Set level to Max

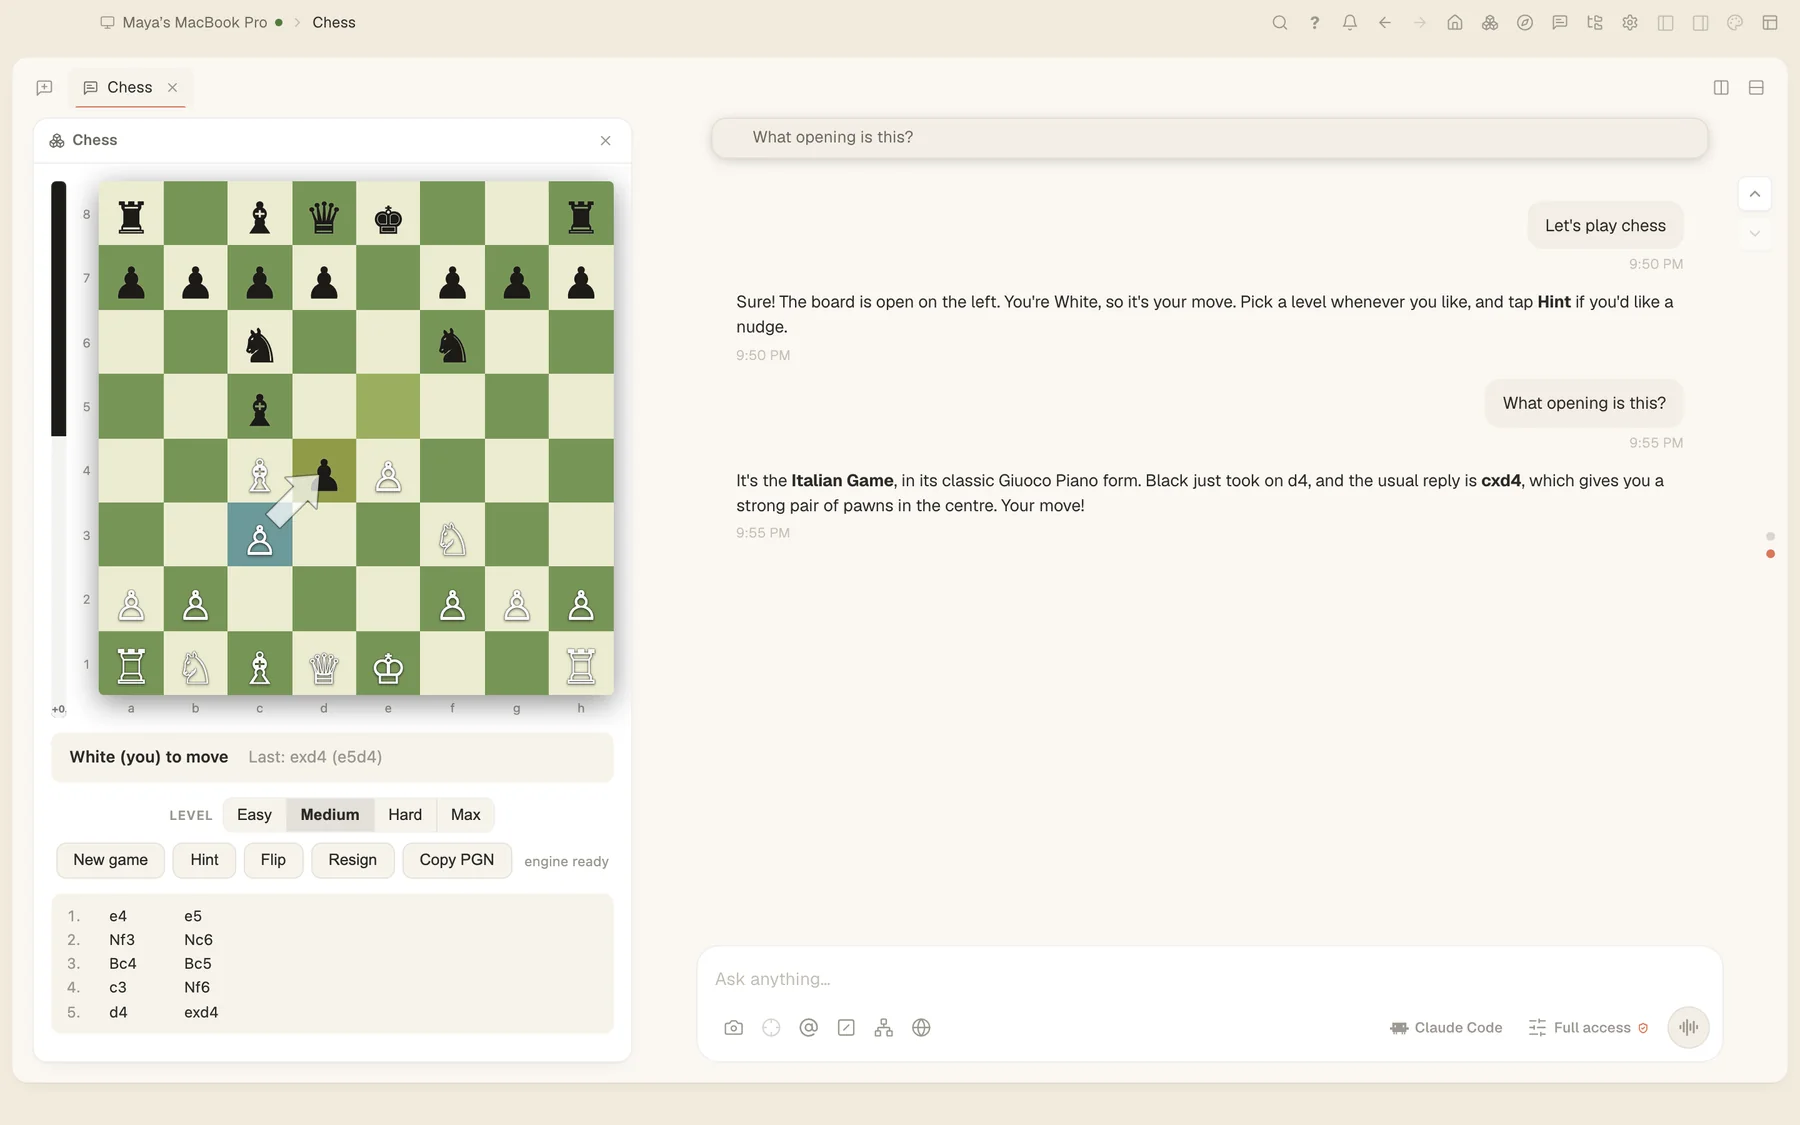tap(465, 814)
